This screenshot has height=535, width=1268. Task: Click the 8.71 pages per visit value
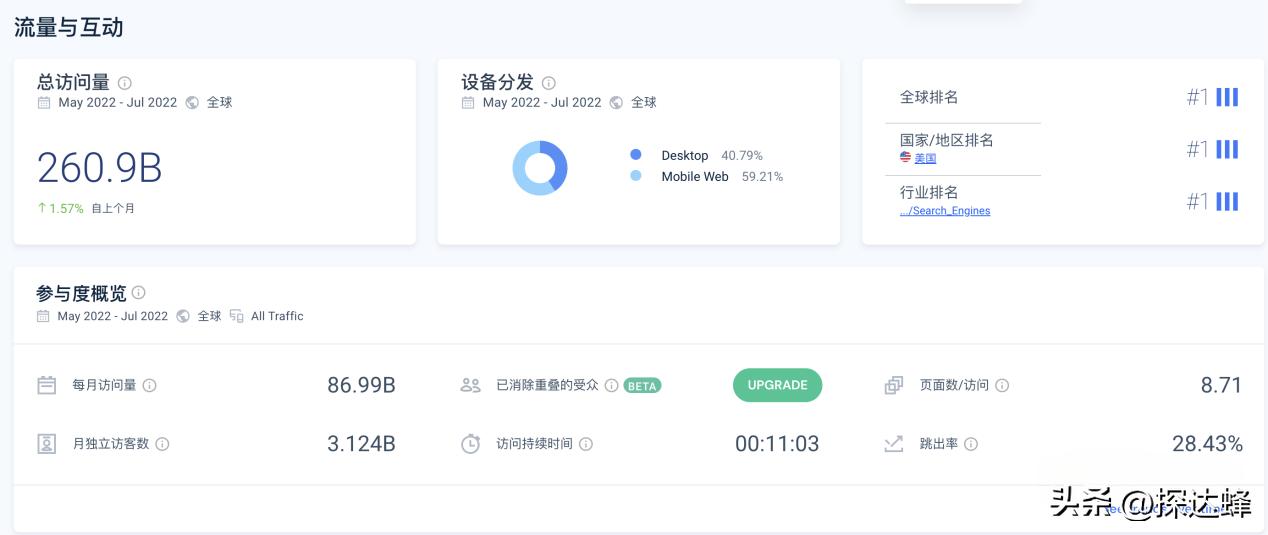1221,385
